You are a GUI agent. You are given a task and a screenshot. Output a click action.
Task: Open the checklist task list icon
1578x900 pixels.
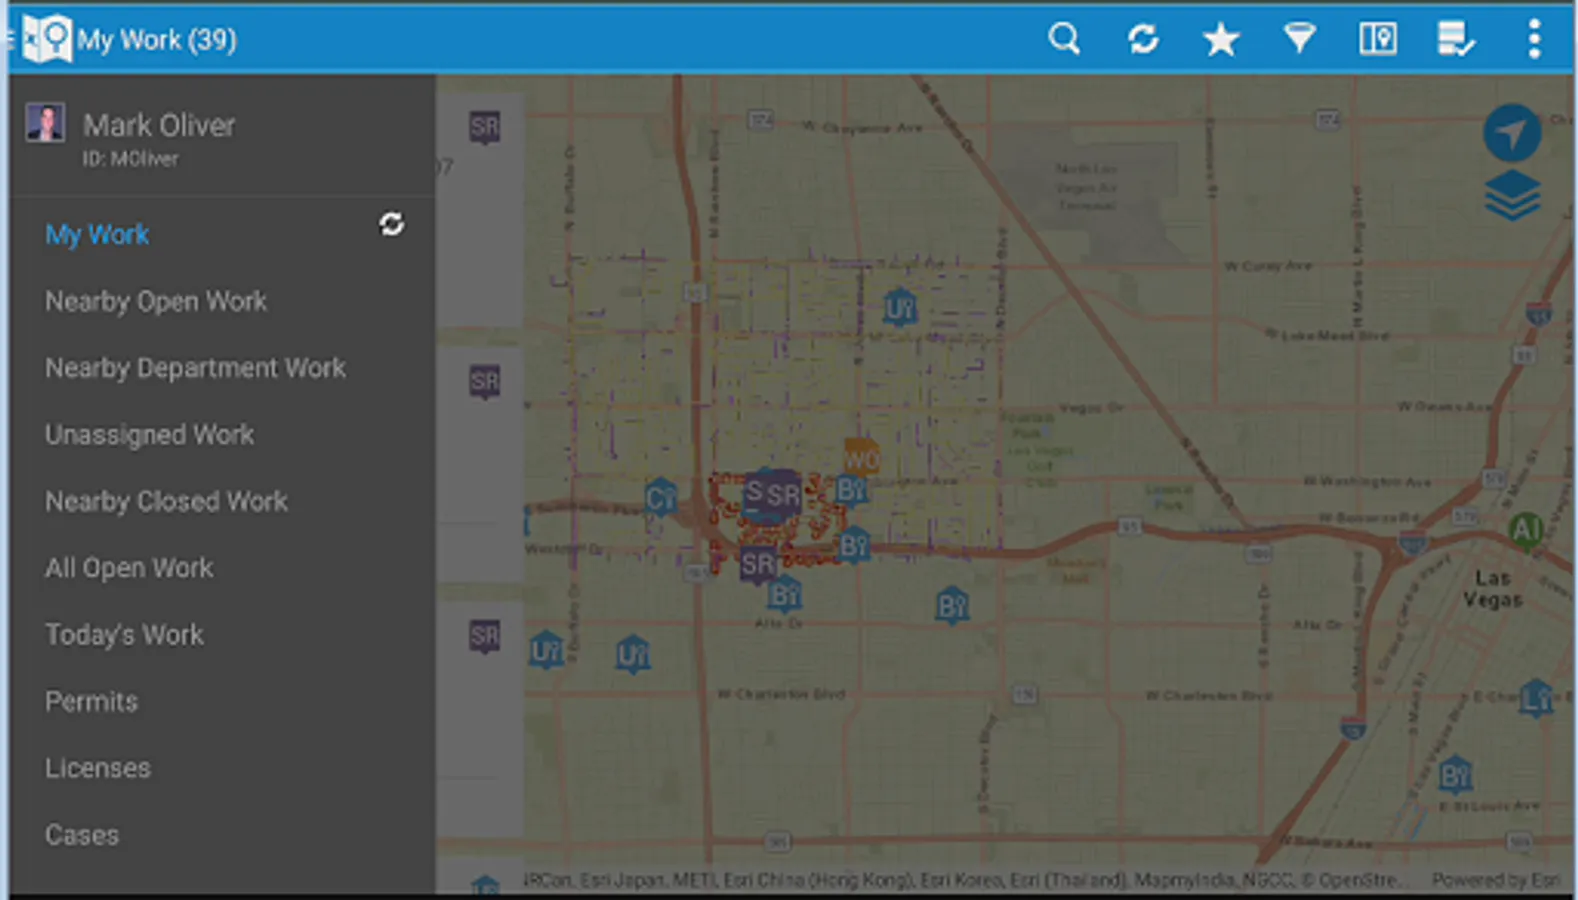(1455, 40)
